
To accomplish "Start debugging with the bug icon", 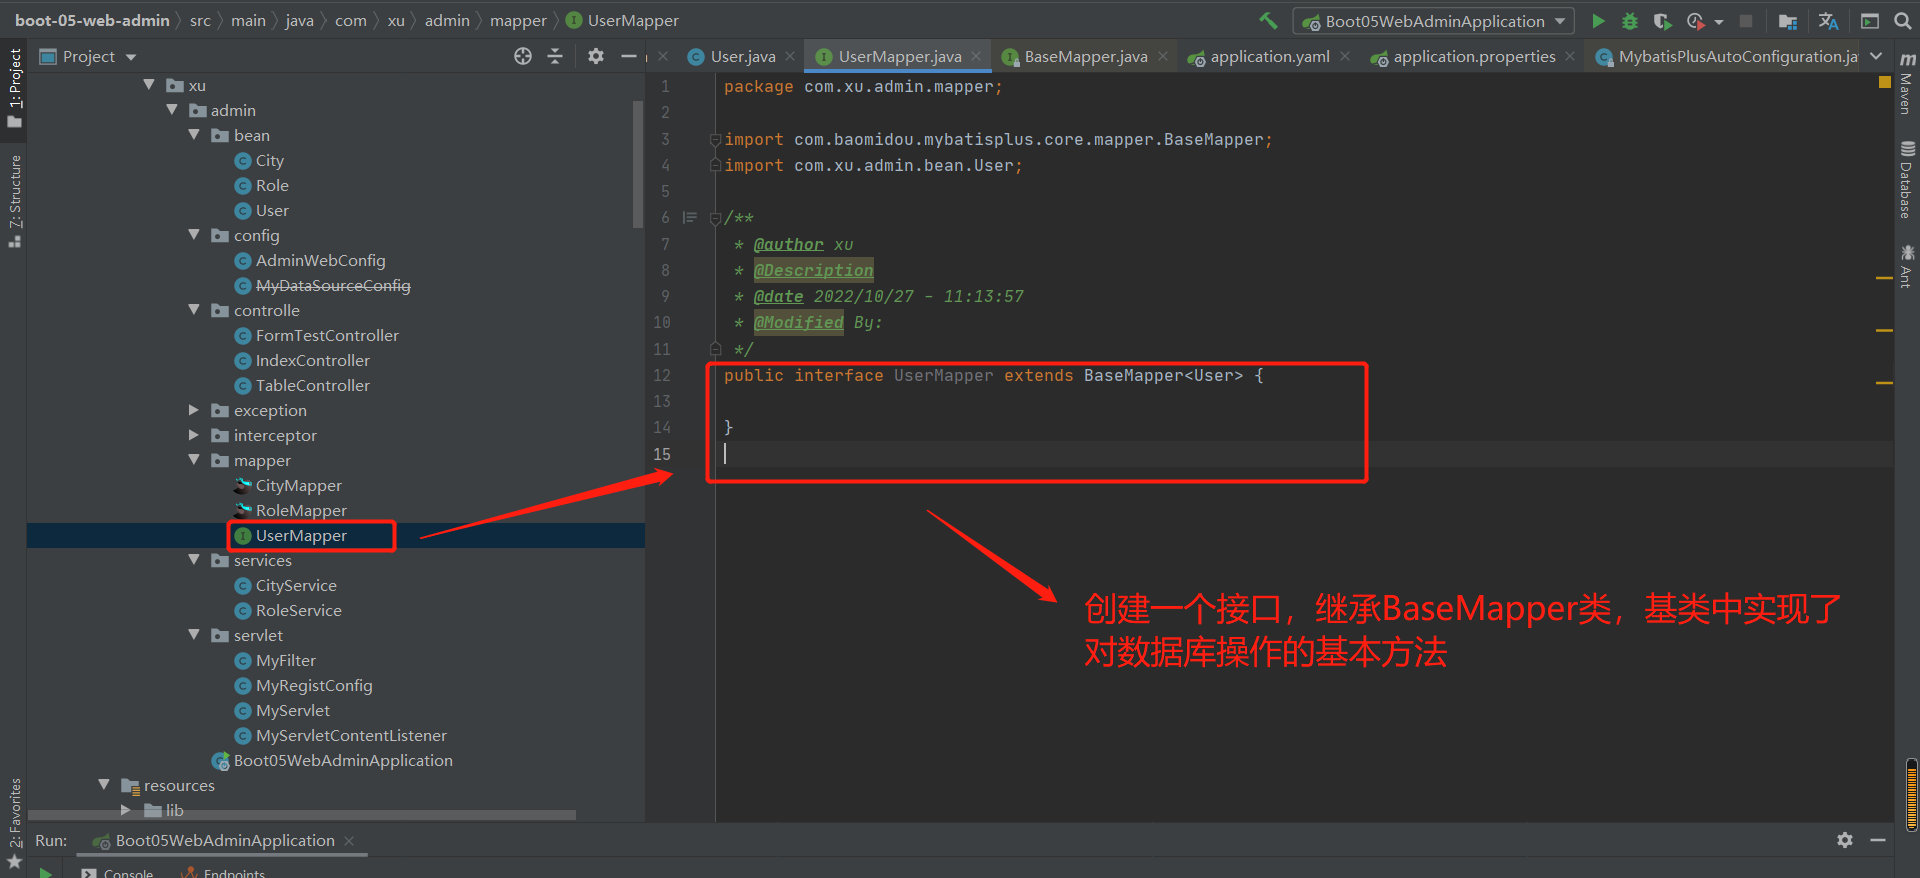I will 1630,21.
